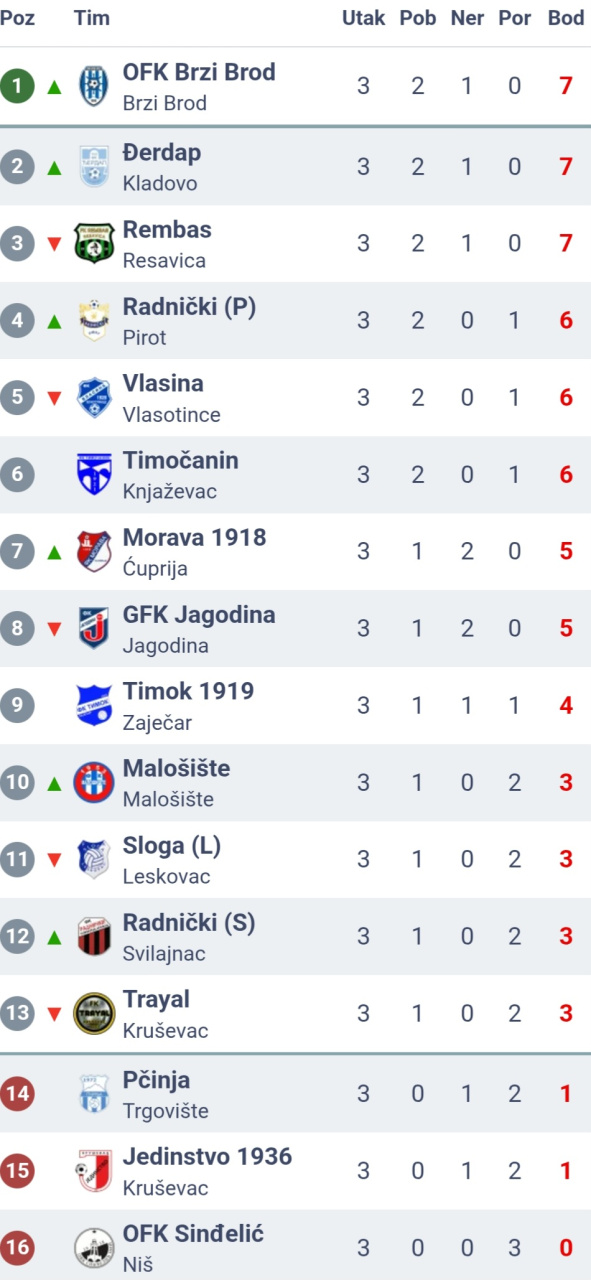
Task: Open the Sloga (L) team link
Action: pyautogui.click(x=172, y=846)
